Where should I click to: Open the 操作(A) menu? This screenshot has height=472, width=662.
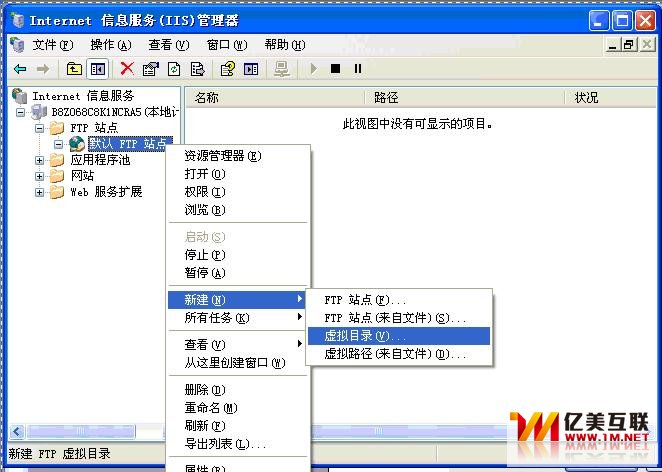click(x=111, y=45)
